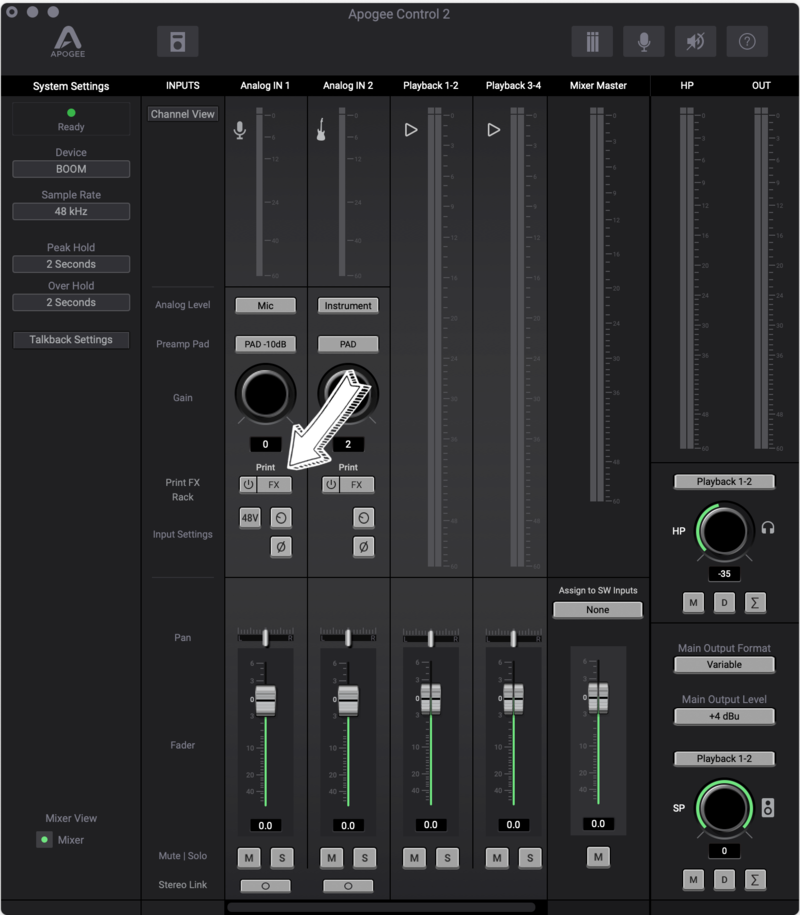Select the INPUTS header tab
Image resolution: width=800 pixels, height=915 pixels.
[x=183, y=86]
